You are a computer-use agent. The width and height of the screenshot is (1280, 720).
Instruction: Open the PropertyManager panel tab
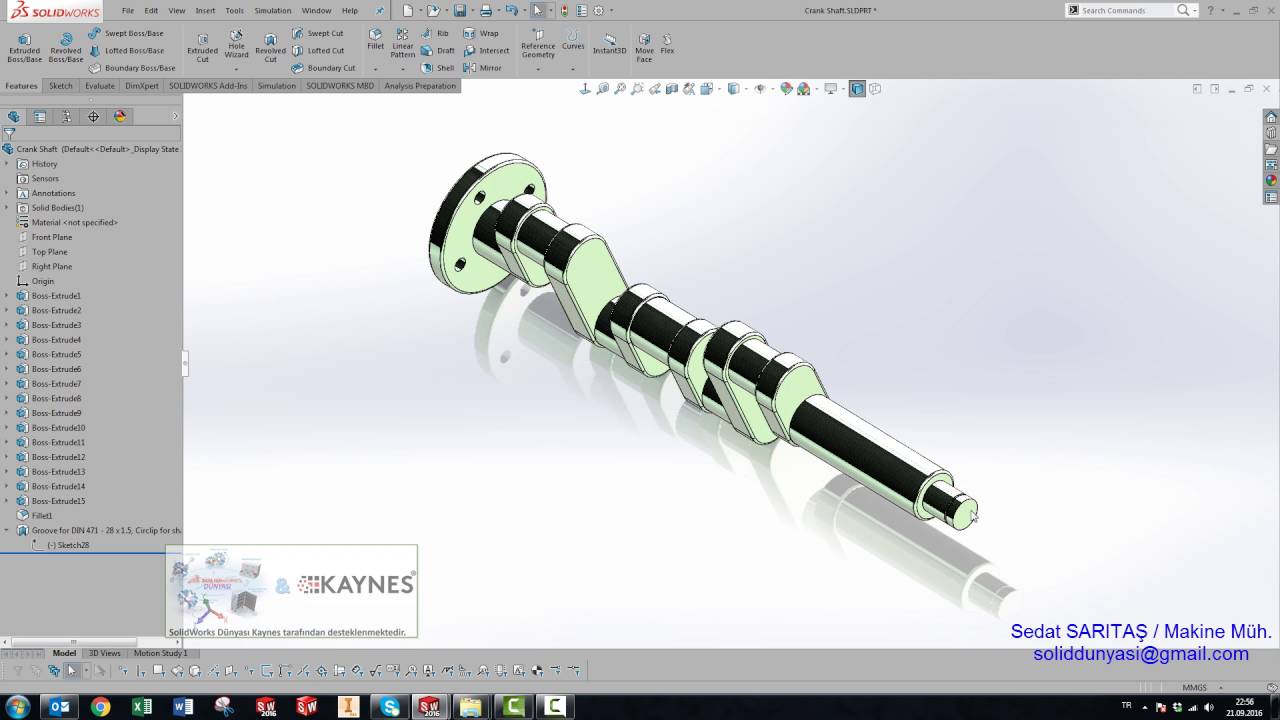[40, 116]
